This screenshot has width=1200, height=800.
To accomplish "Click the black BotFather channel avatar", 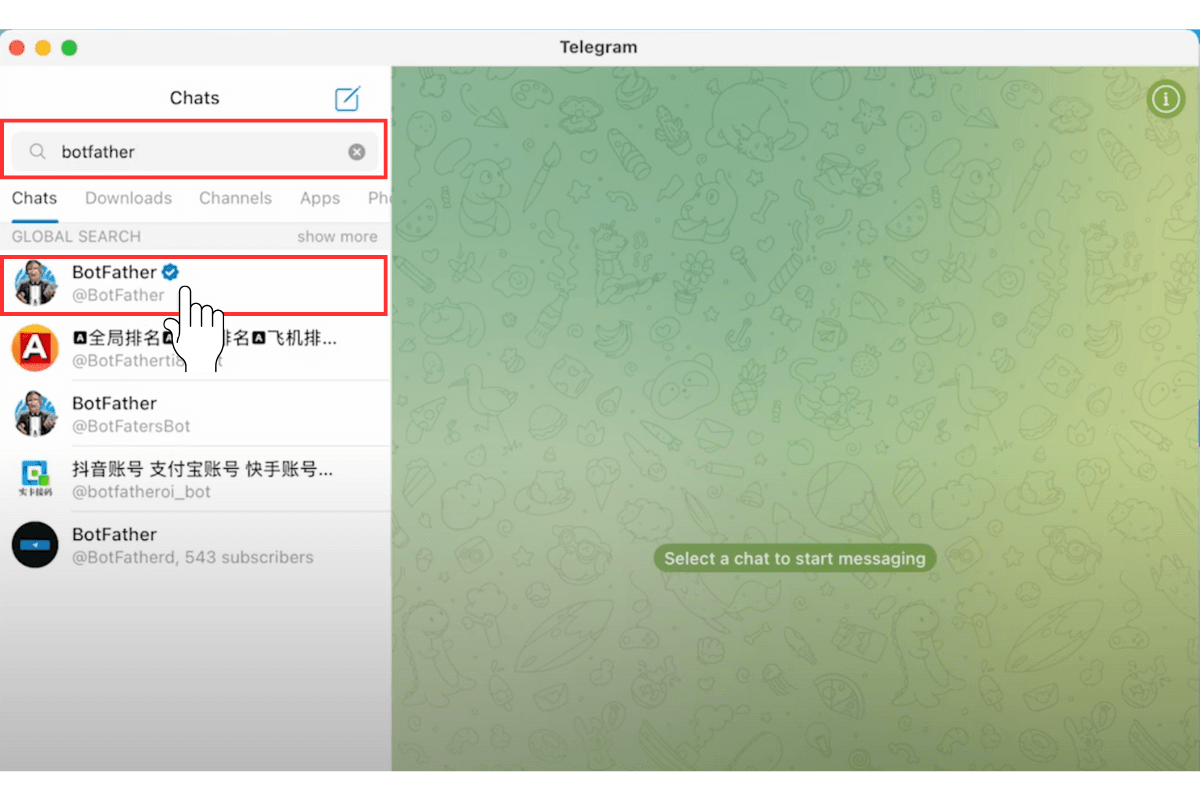I will coord(35,545).
